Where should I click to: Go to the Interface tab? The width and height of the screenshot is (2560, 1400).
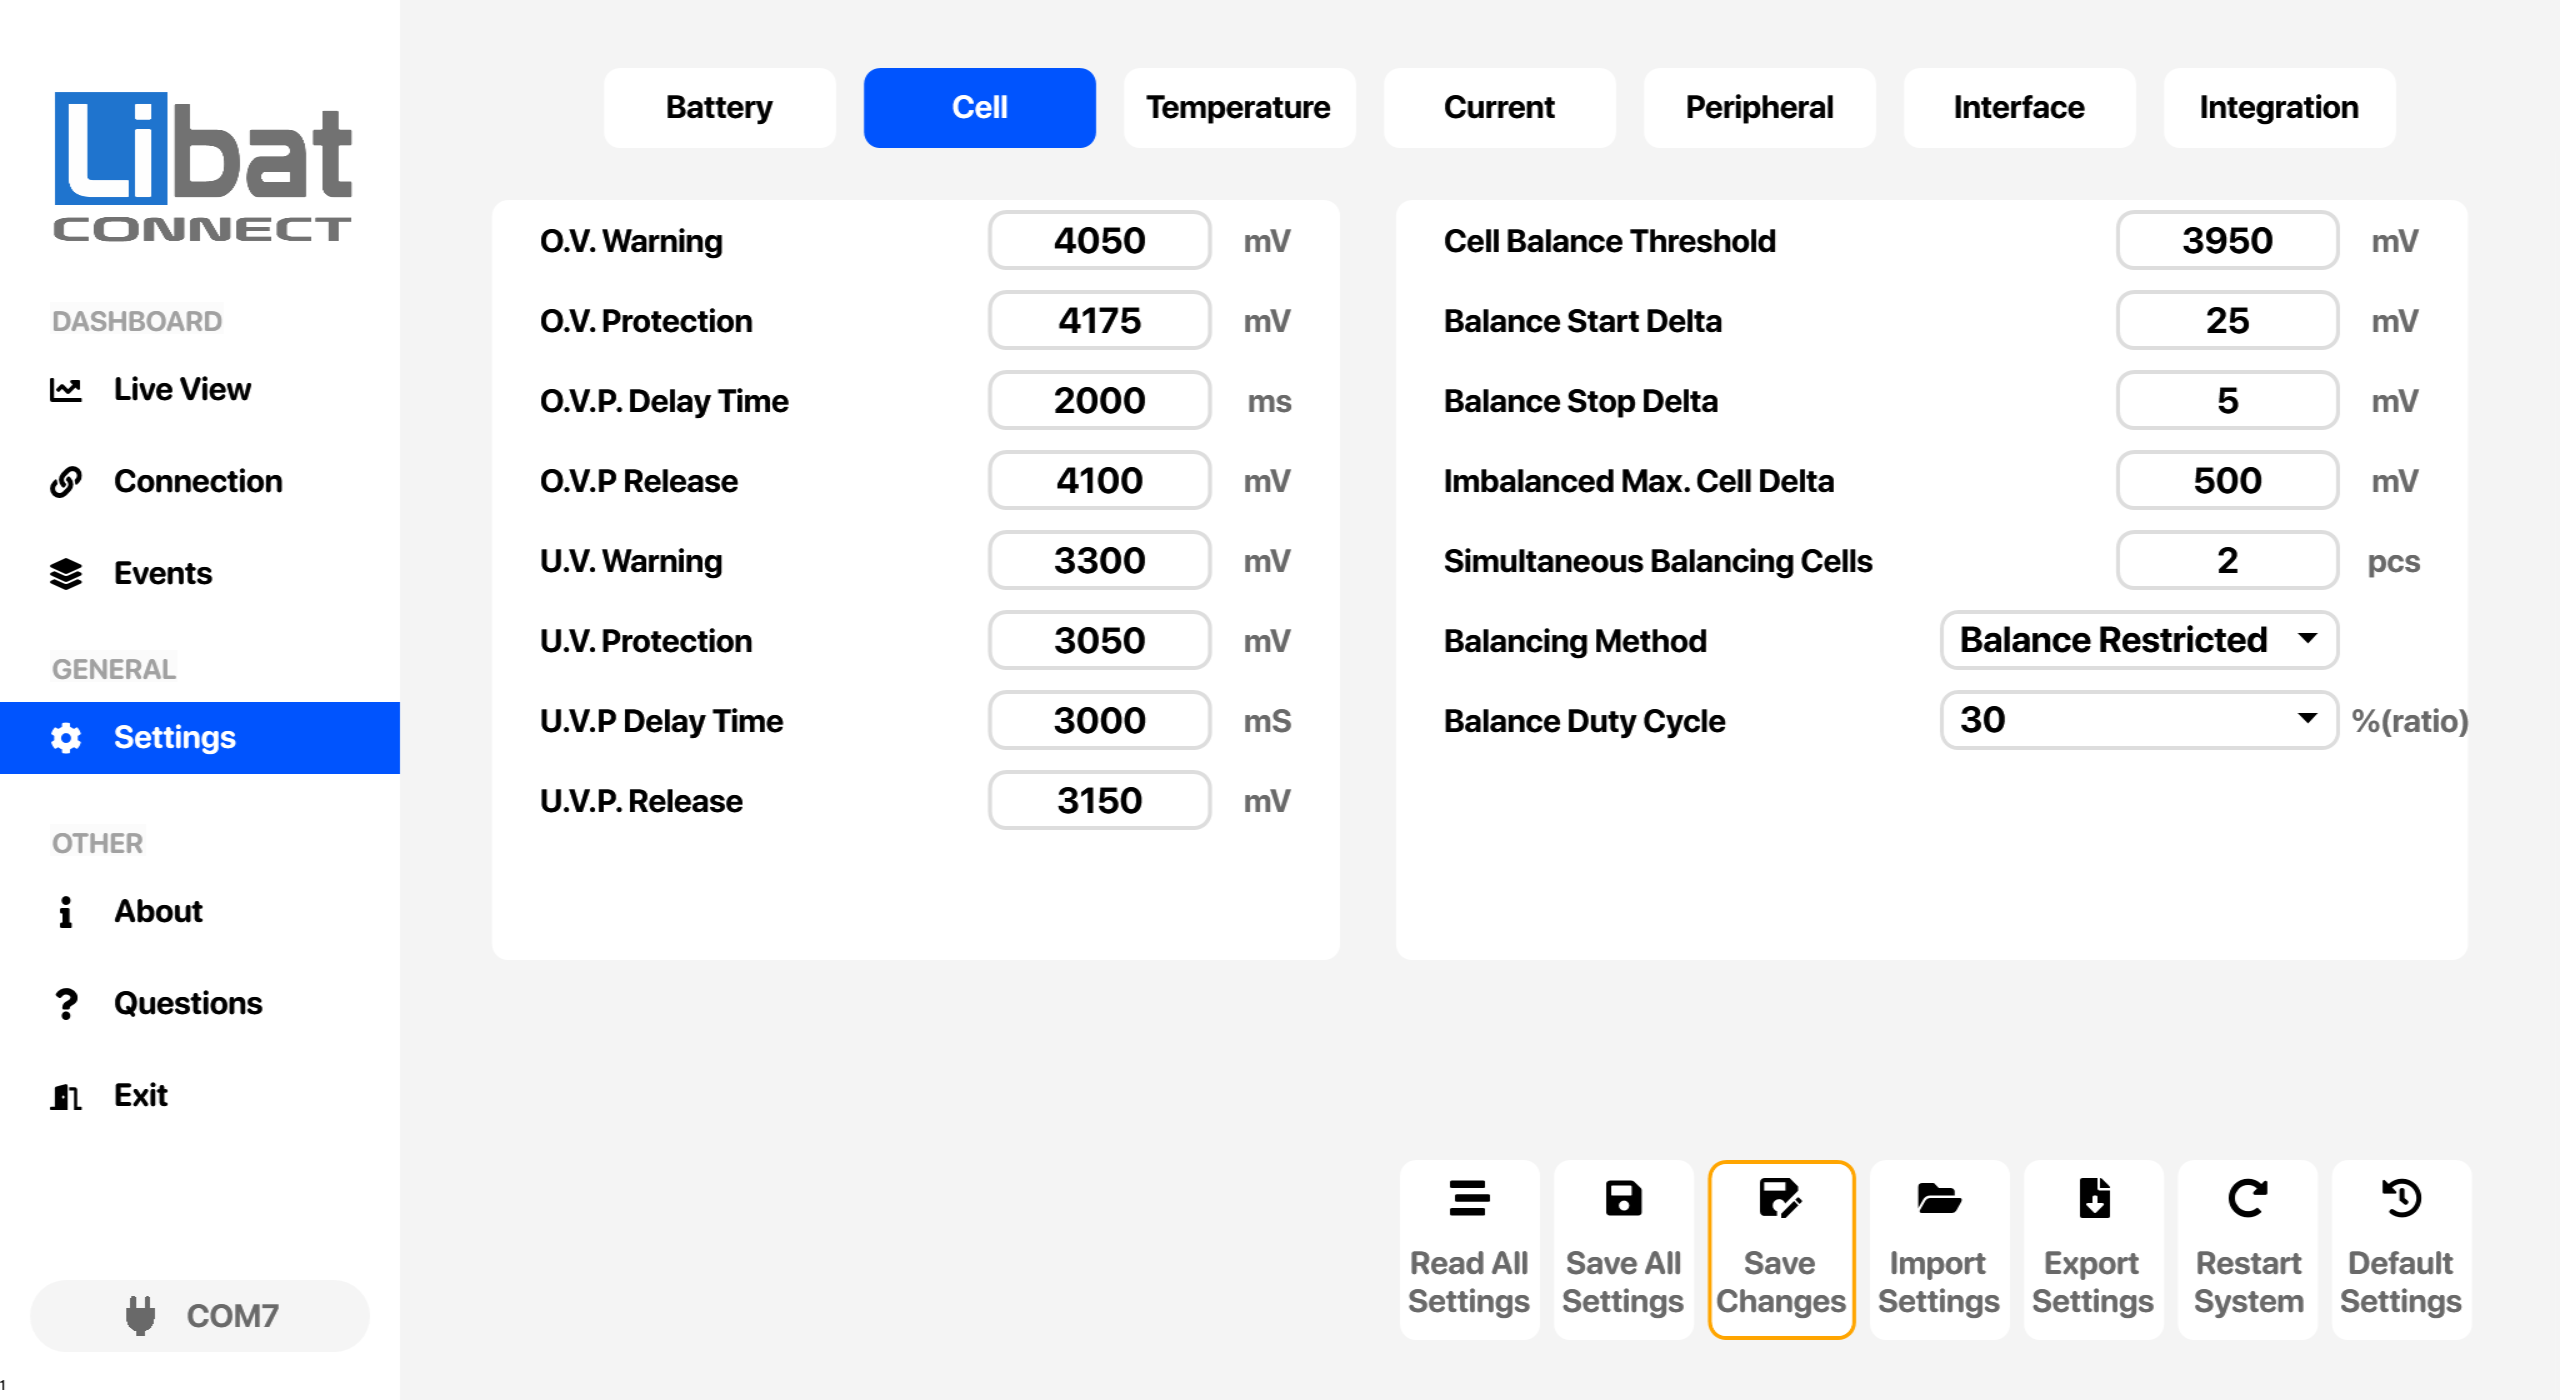click(2019, 108)
